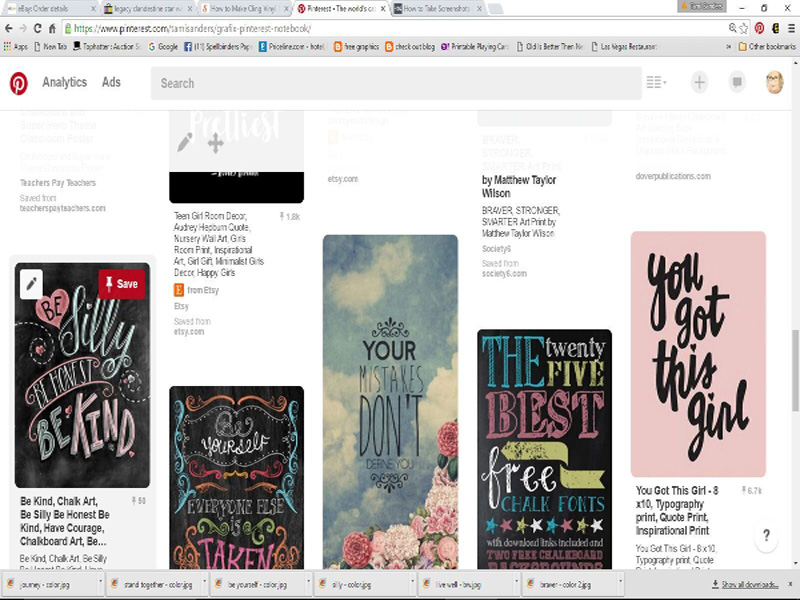Open the free graphics bookmark
Screen dimensions: 800x600
click(x=356, y=46)
